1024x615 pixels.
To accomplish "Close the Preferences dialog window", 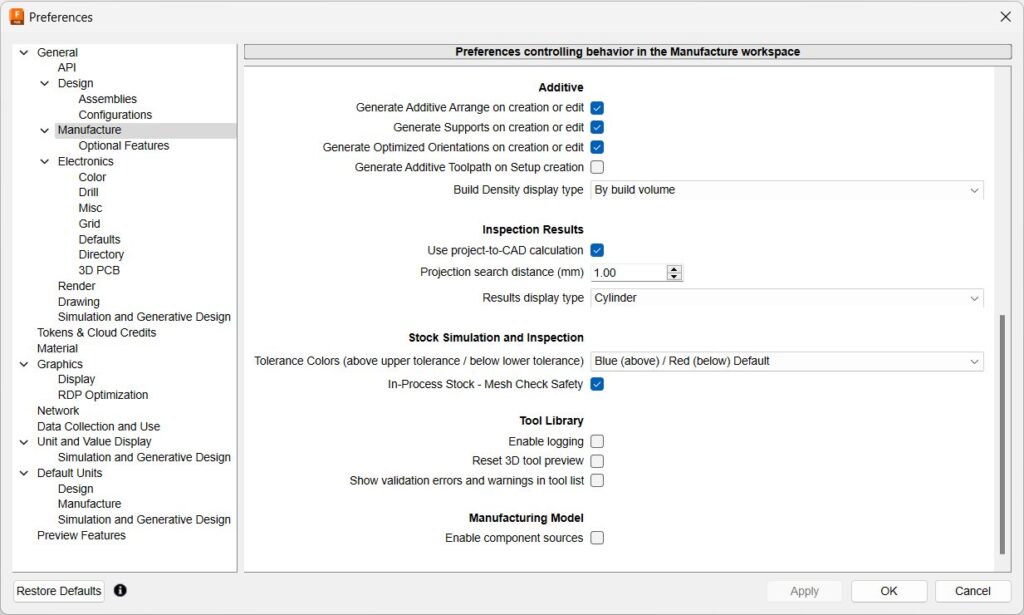I will (1005, 17).
